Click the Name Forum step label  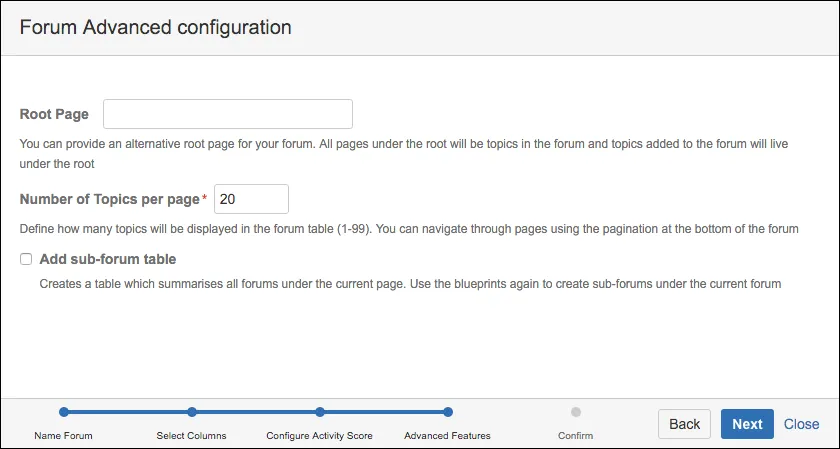[63, 436]
